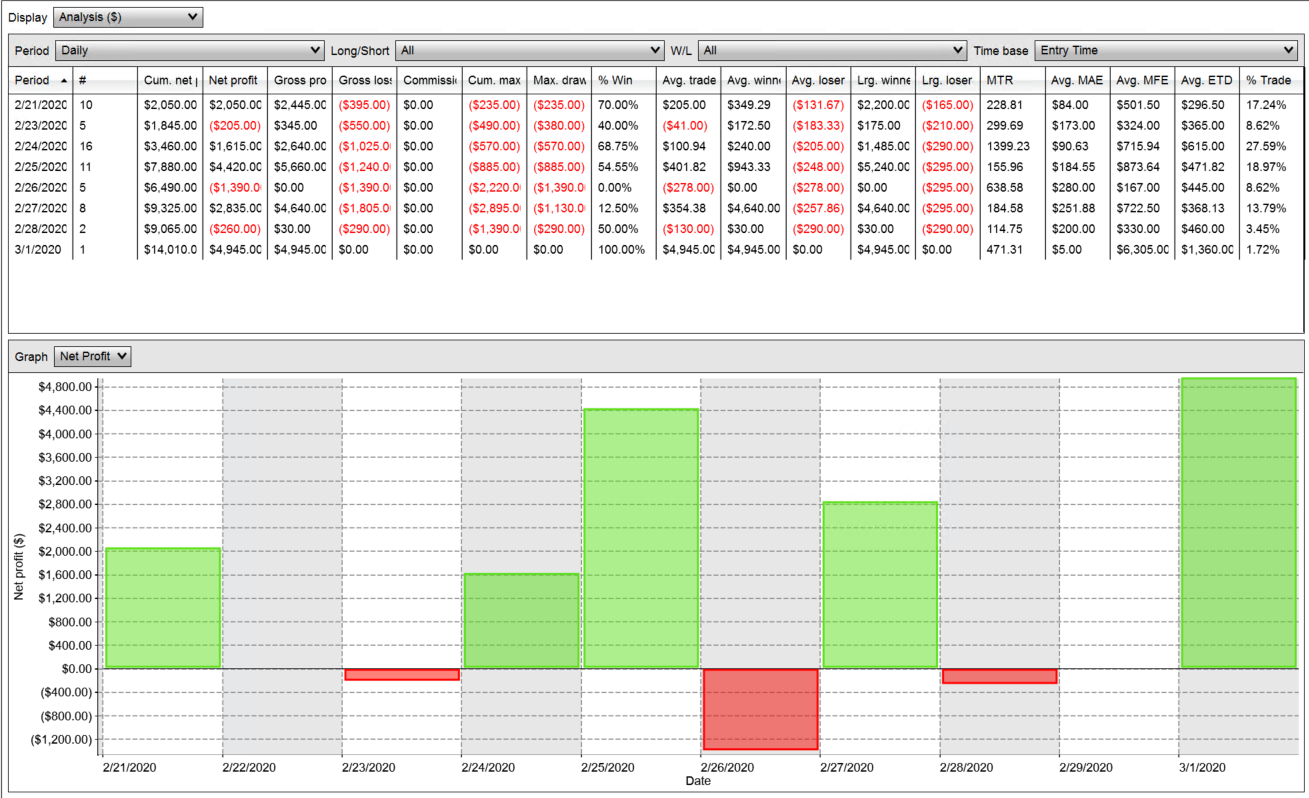Select the 2/24/2020 table row
The image size is (1309, 798).
656,146
